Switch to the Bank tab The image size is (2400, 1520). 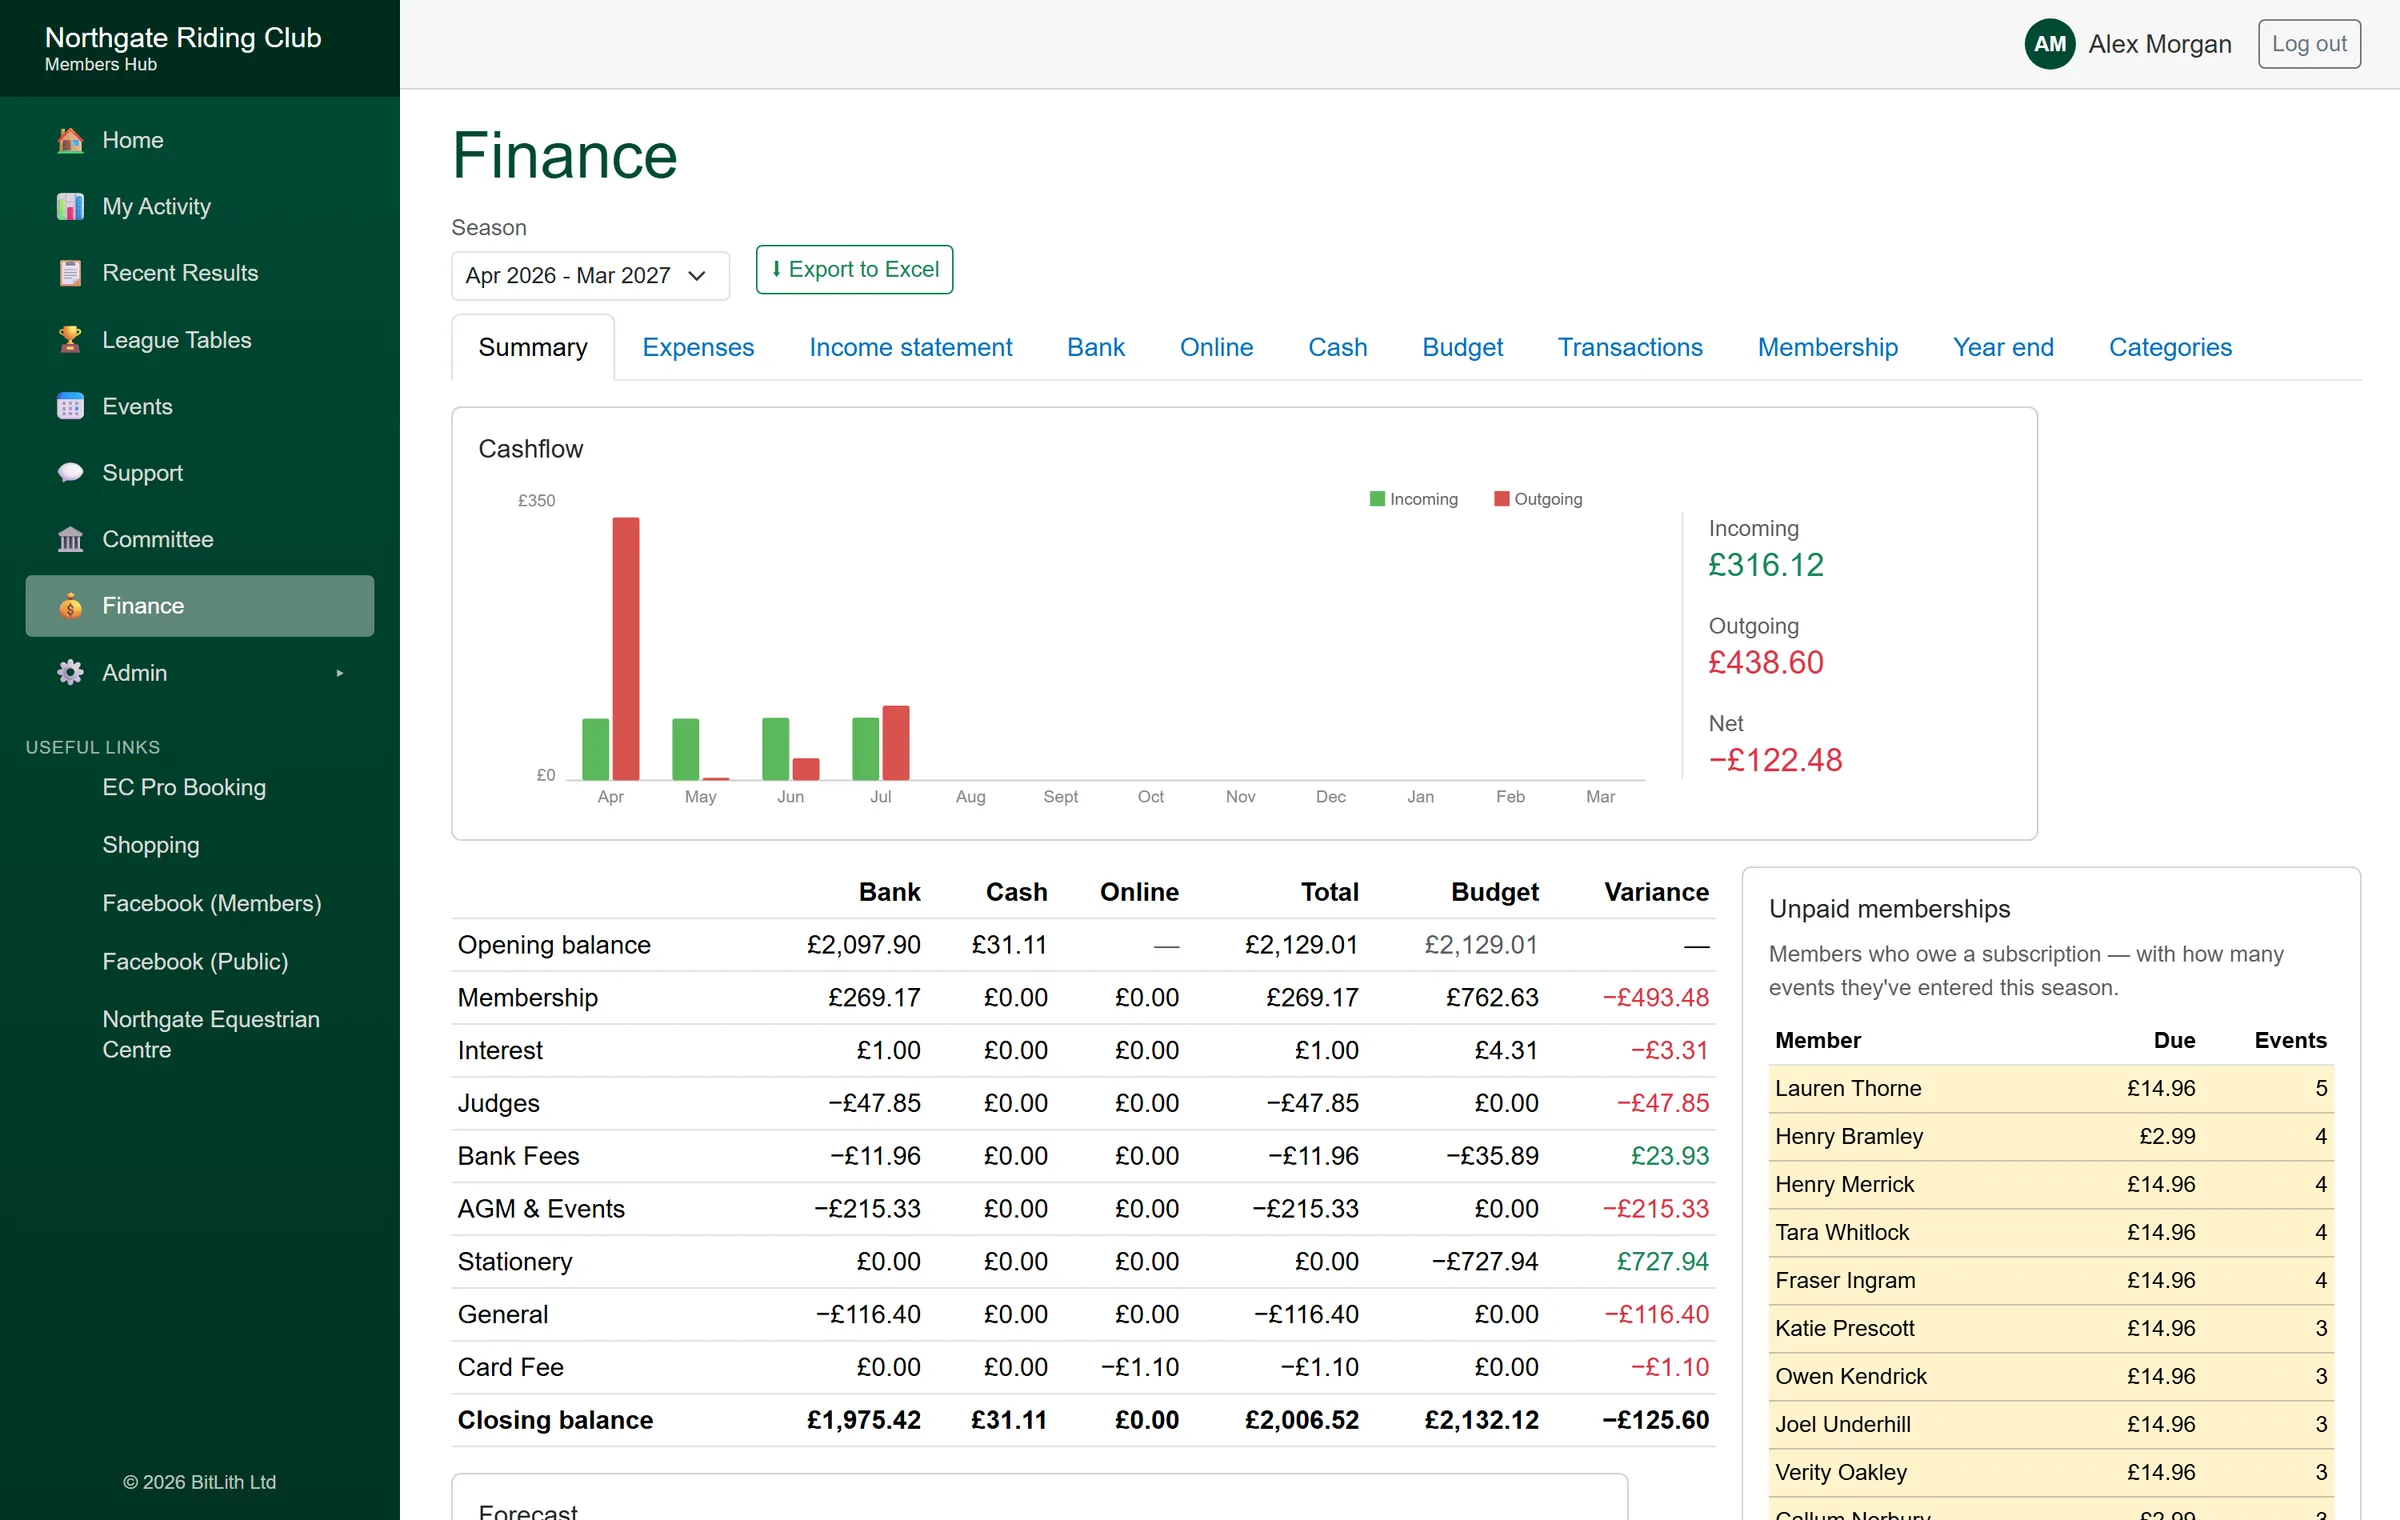pyautogui.click(x=1096, y=347)
